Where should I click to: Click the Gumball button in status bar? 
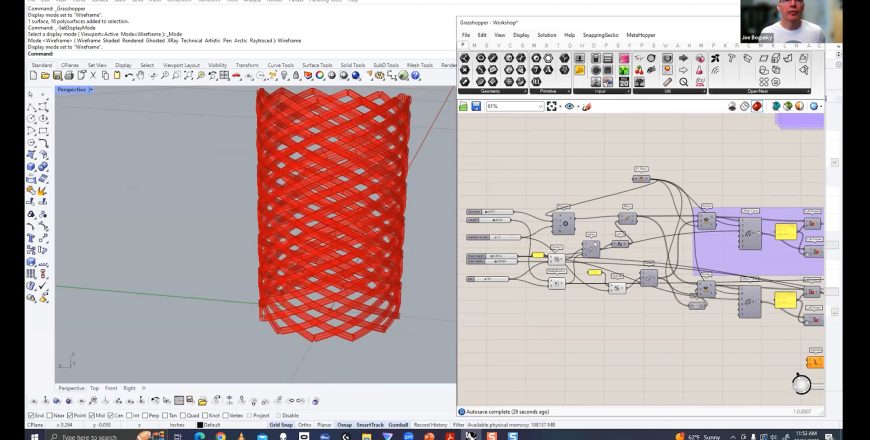tap(398, 425)
